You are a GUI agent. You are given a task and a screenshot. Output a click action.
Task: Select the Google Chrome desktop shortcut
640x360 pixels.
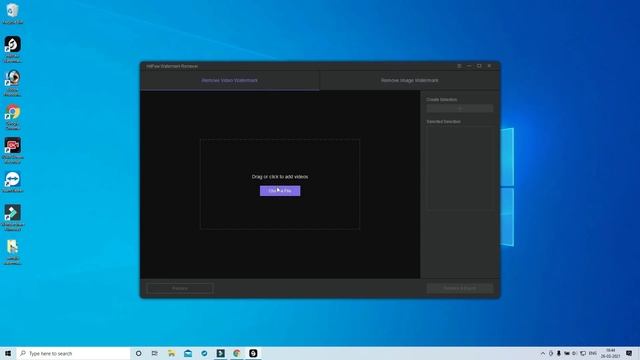pos(13,117)
